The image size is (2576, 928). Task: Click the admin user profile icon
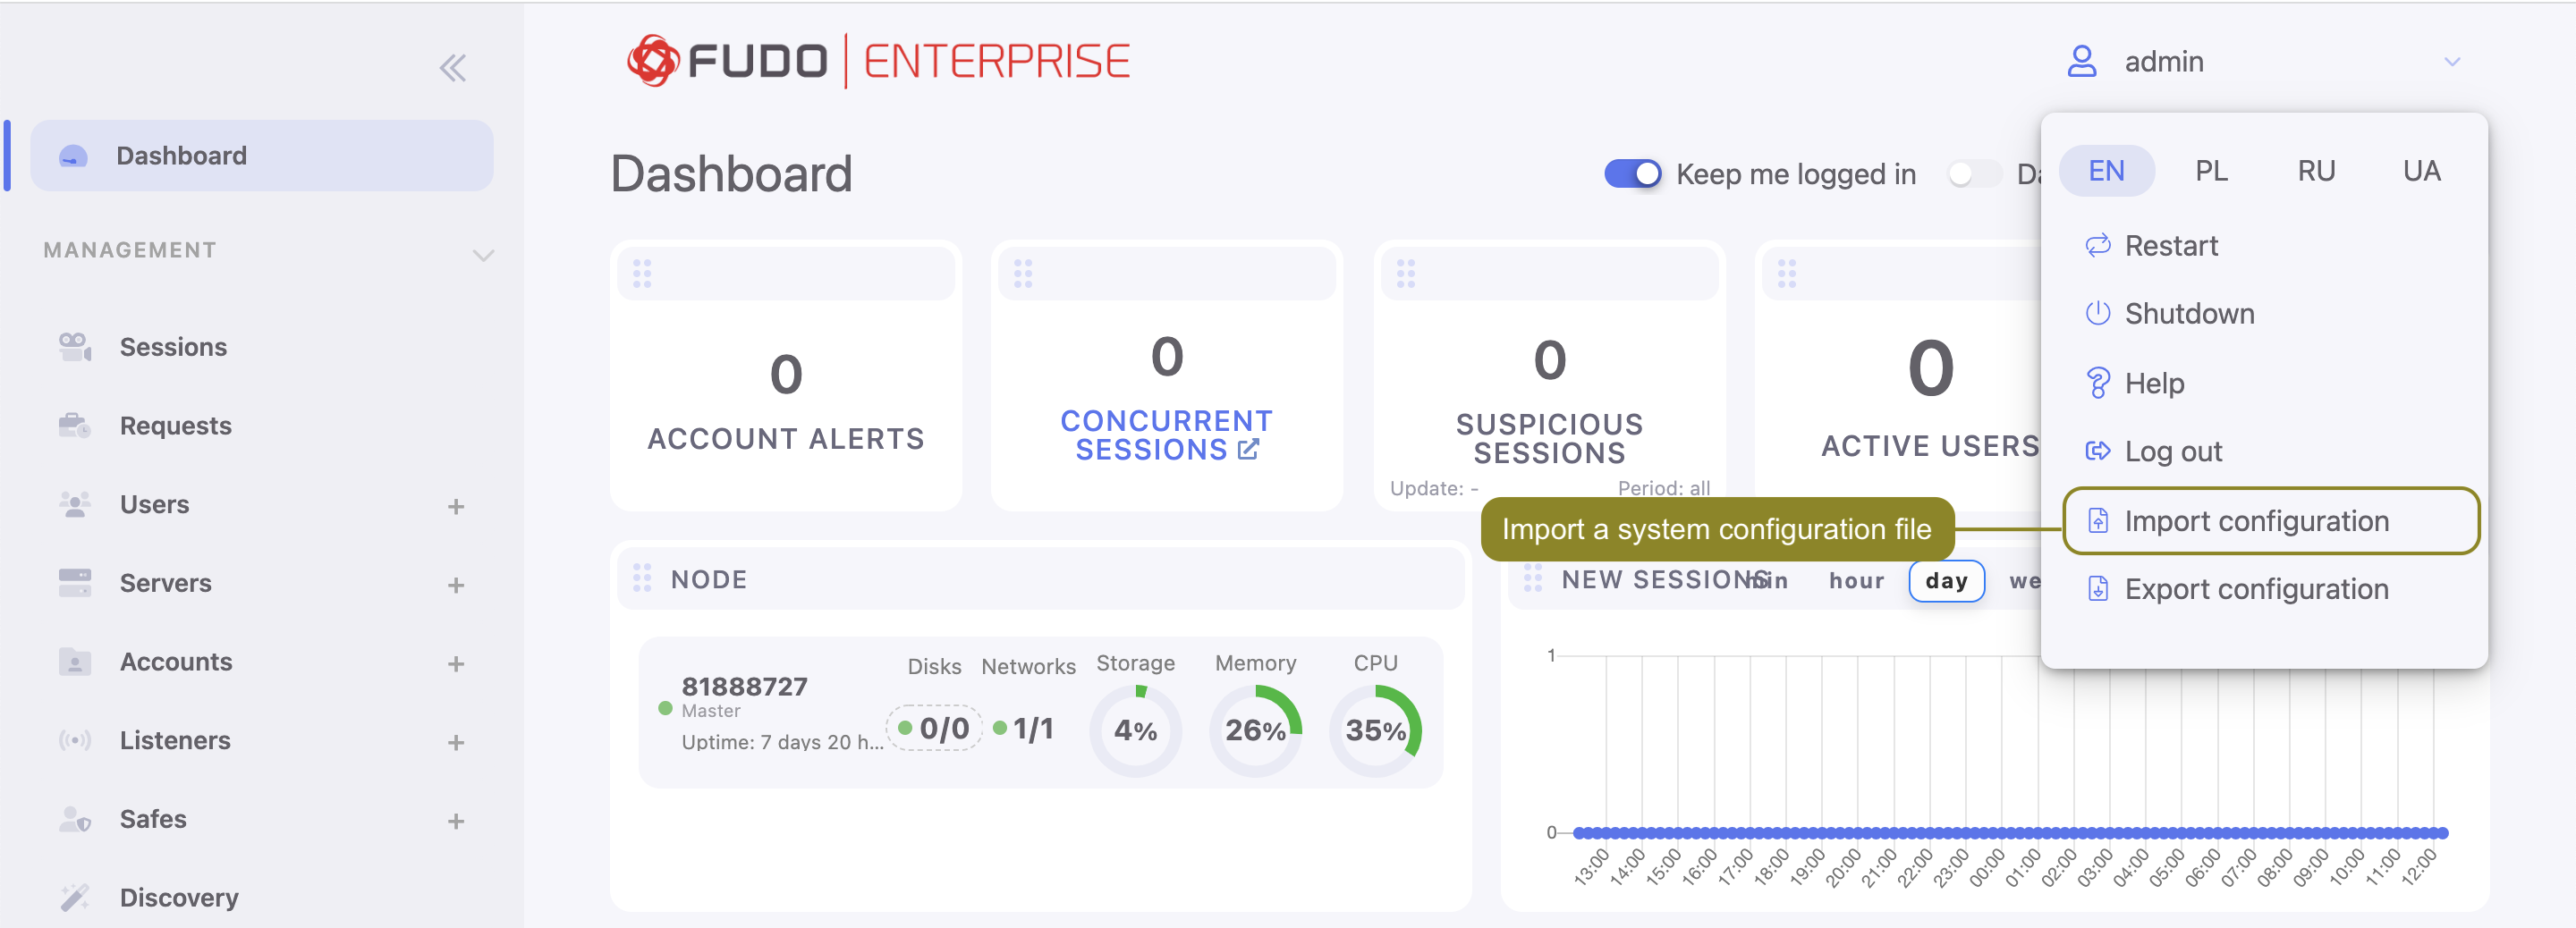tap(2081, 62)
